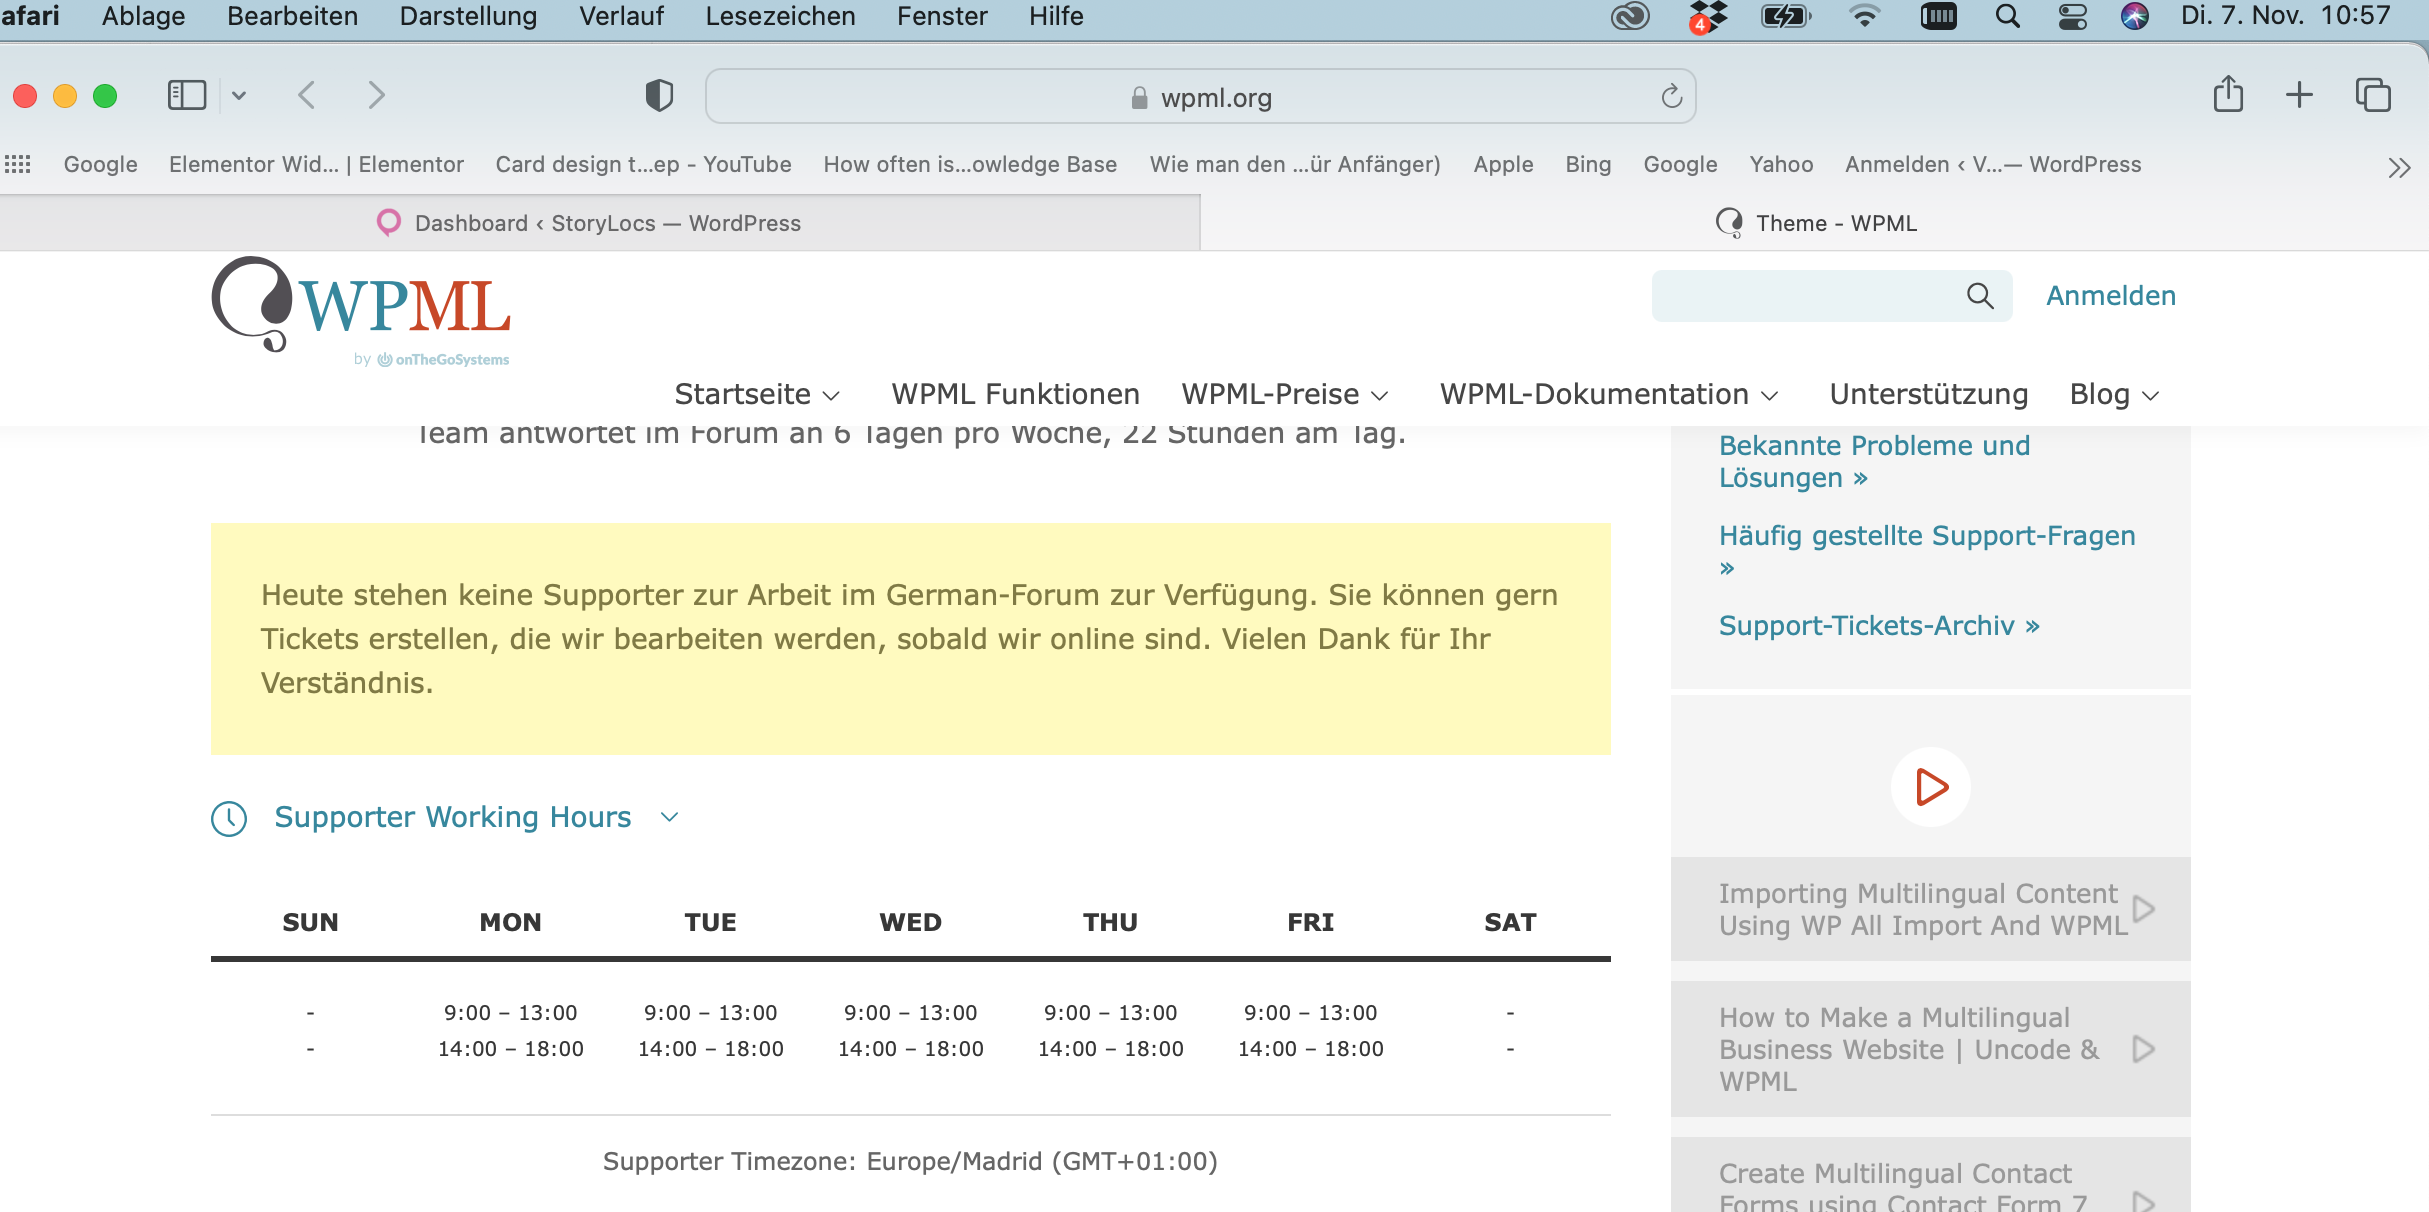The width and height of the screenshot is (2429, 1212).
Task: Open Bekannte Probleme und Lösungen link
Action: tap(1874, 461)
